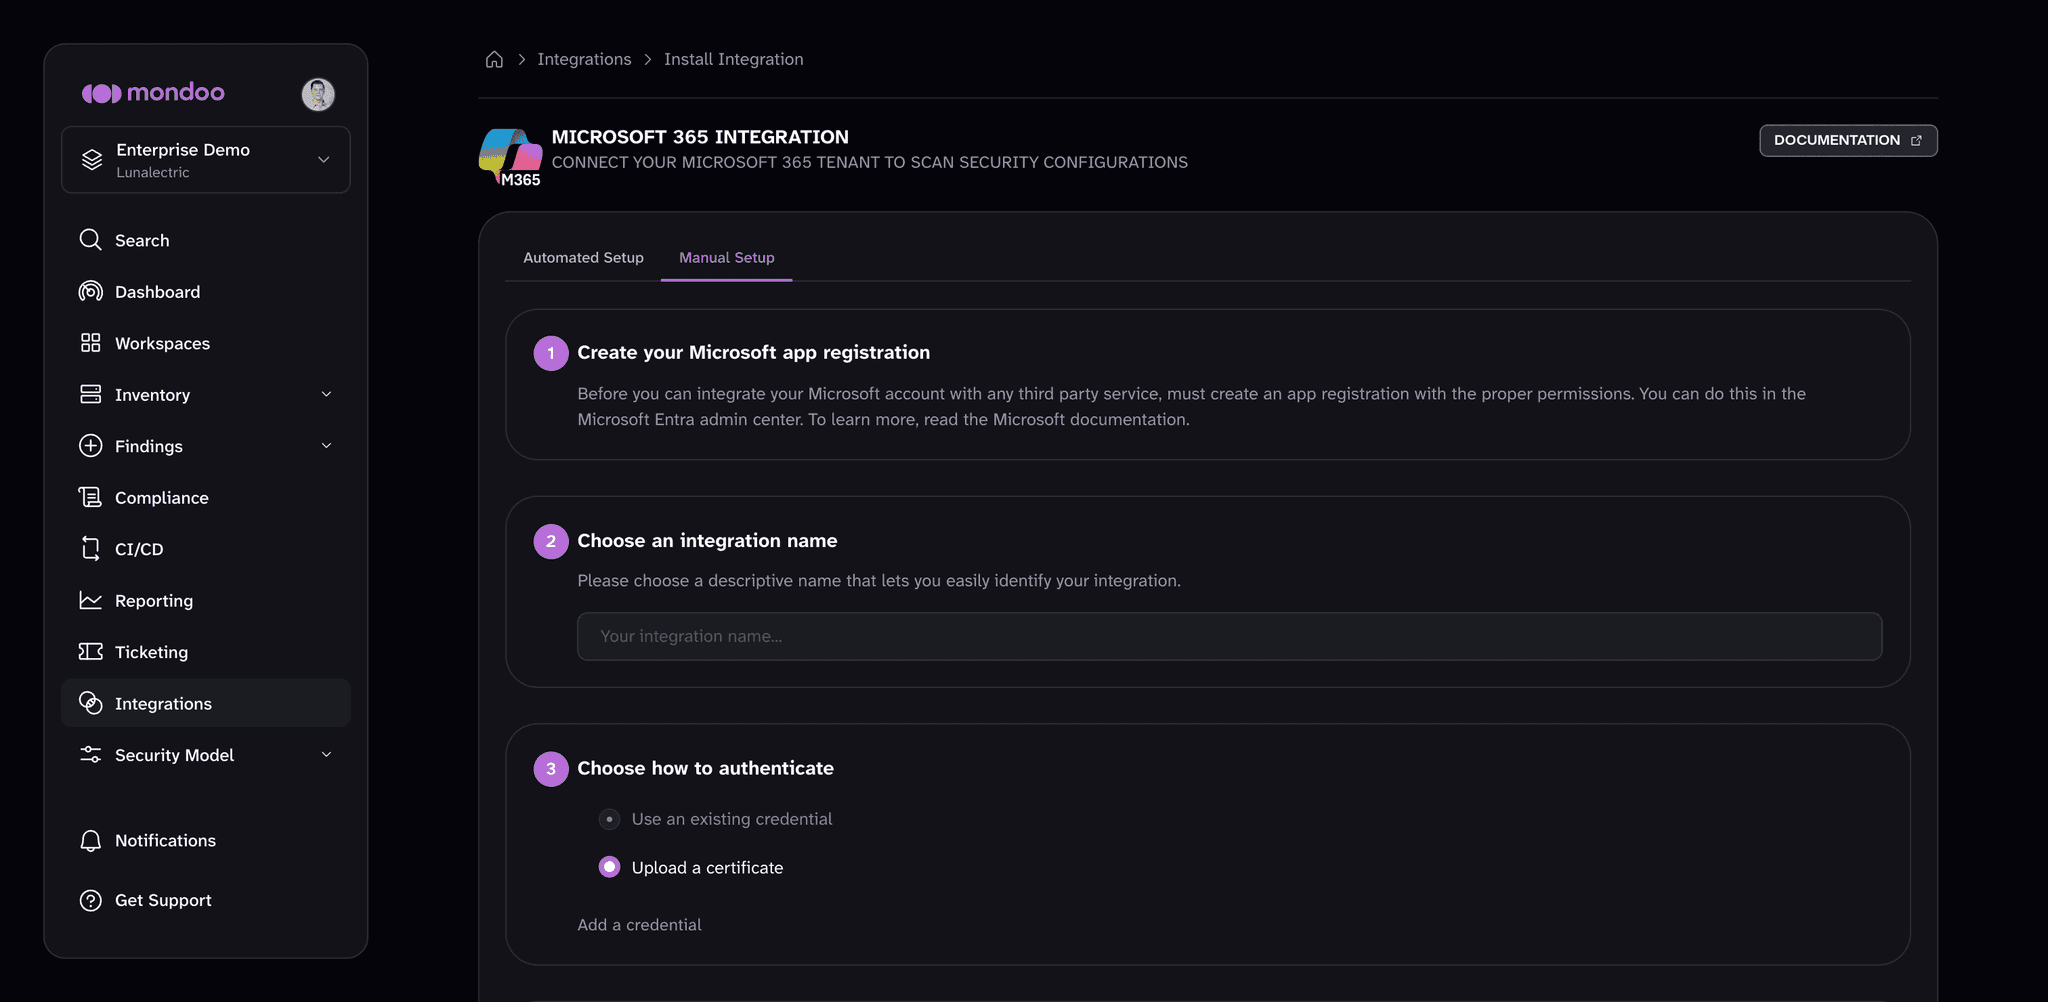Click the Inventory server icon
Viewport: 2048px width, 1002px height.
(x=91, y=394)
